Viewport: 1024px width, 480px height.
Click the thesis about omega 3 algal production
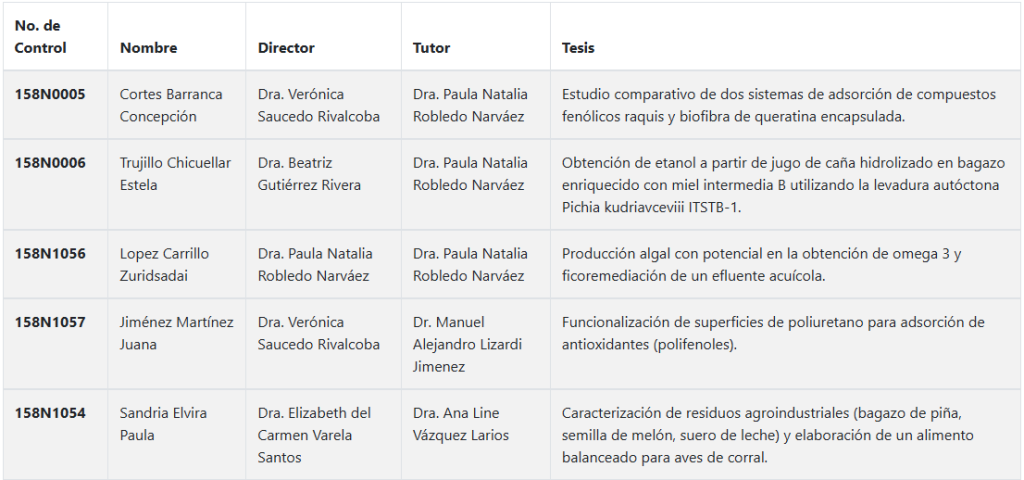tap(761, 264)
